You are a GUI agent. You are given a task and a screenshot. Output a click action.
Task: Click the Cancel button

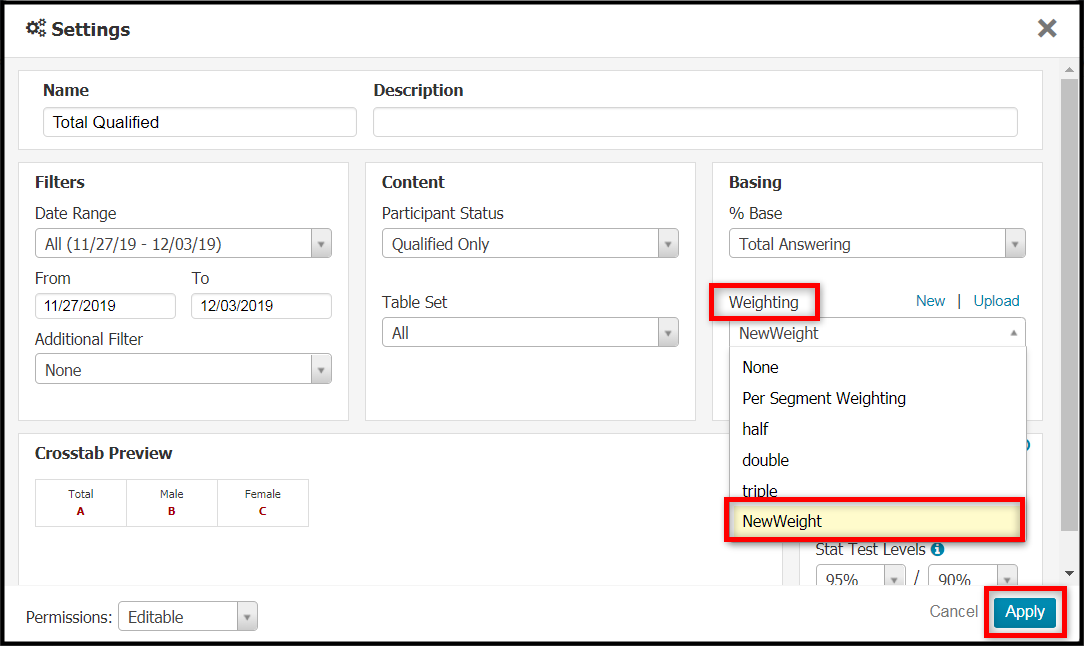coord(953,611)
